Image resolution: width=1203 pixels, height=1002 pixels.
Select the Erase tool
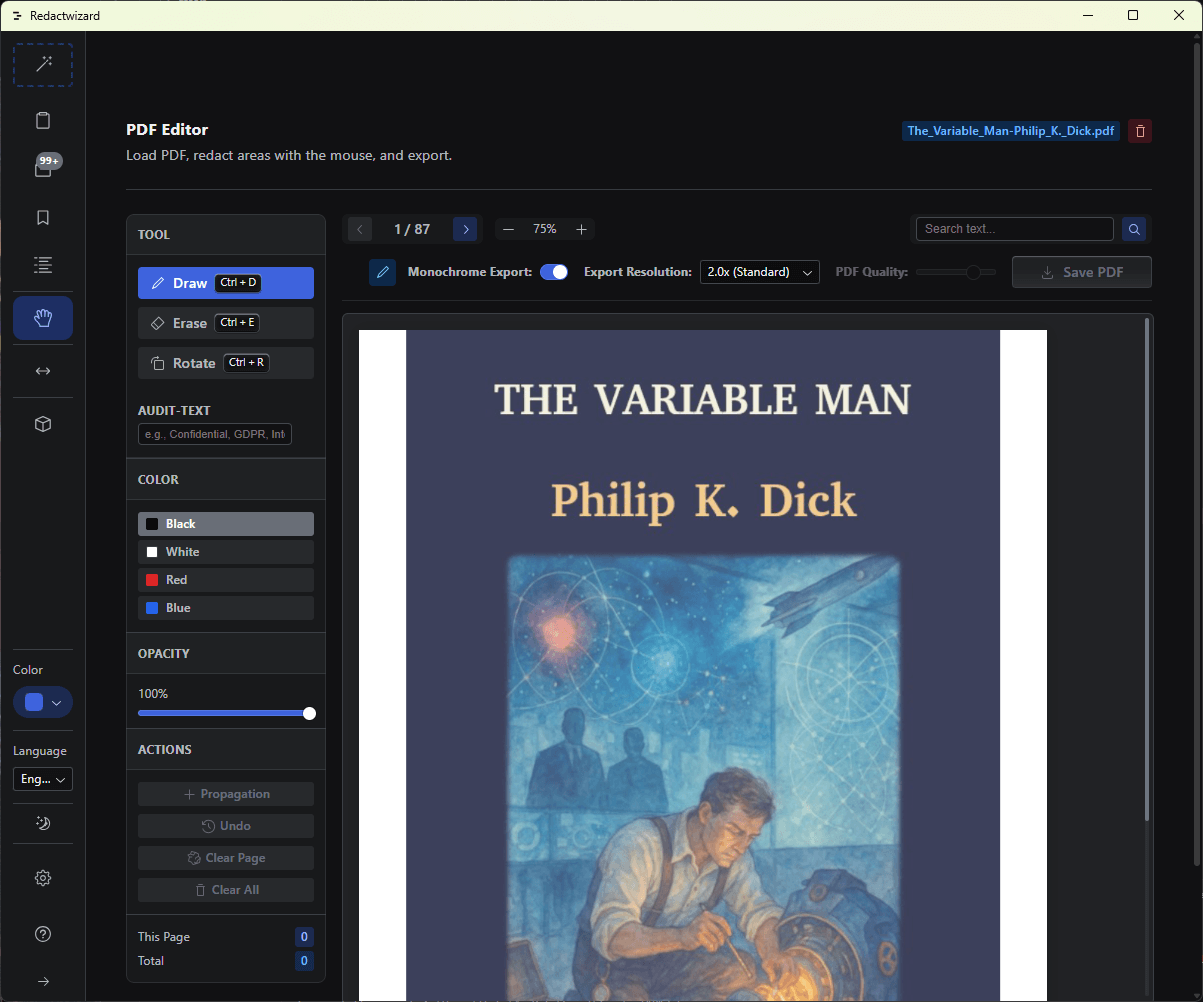[x=226, y=323]
